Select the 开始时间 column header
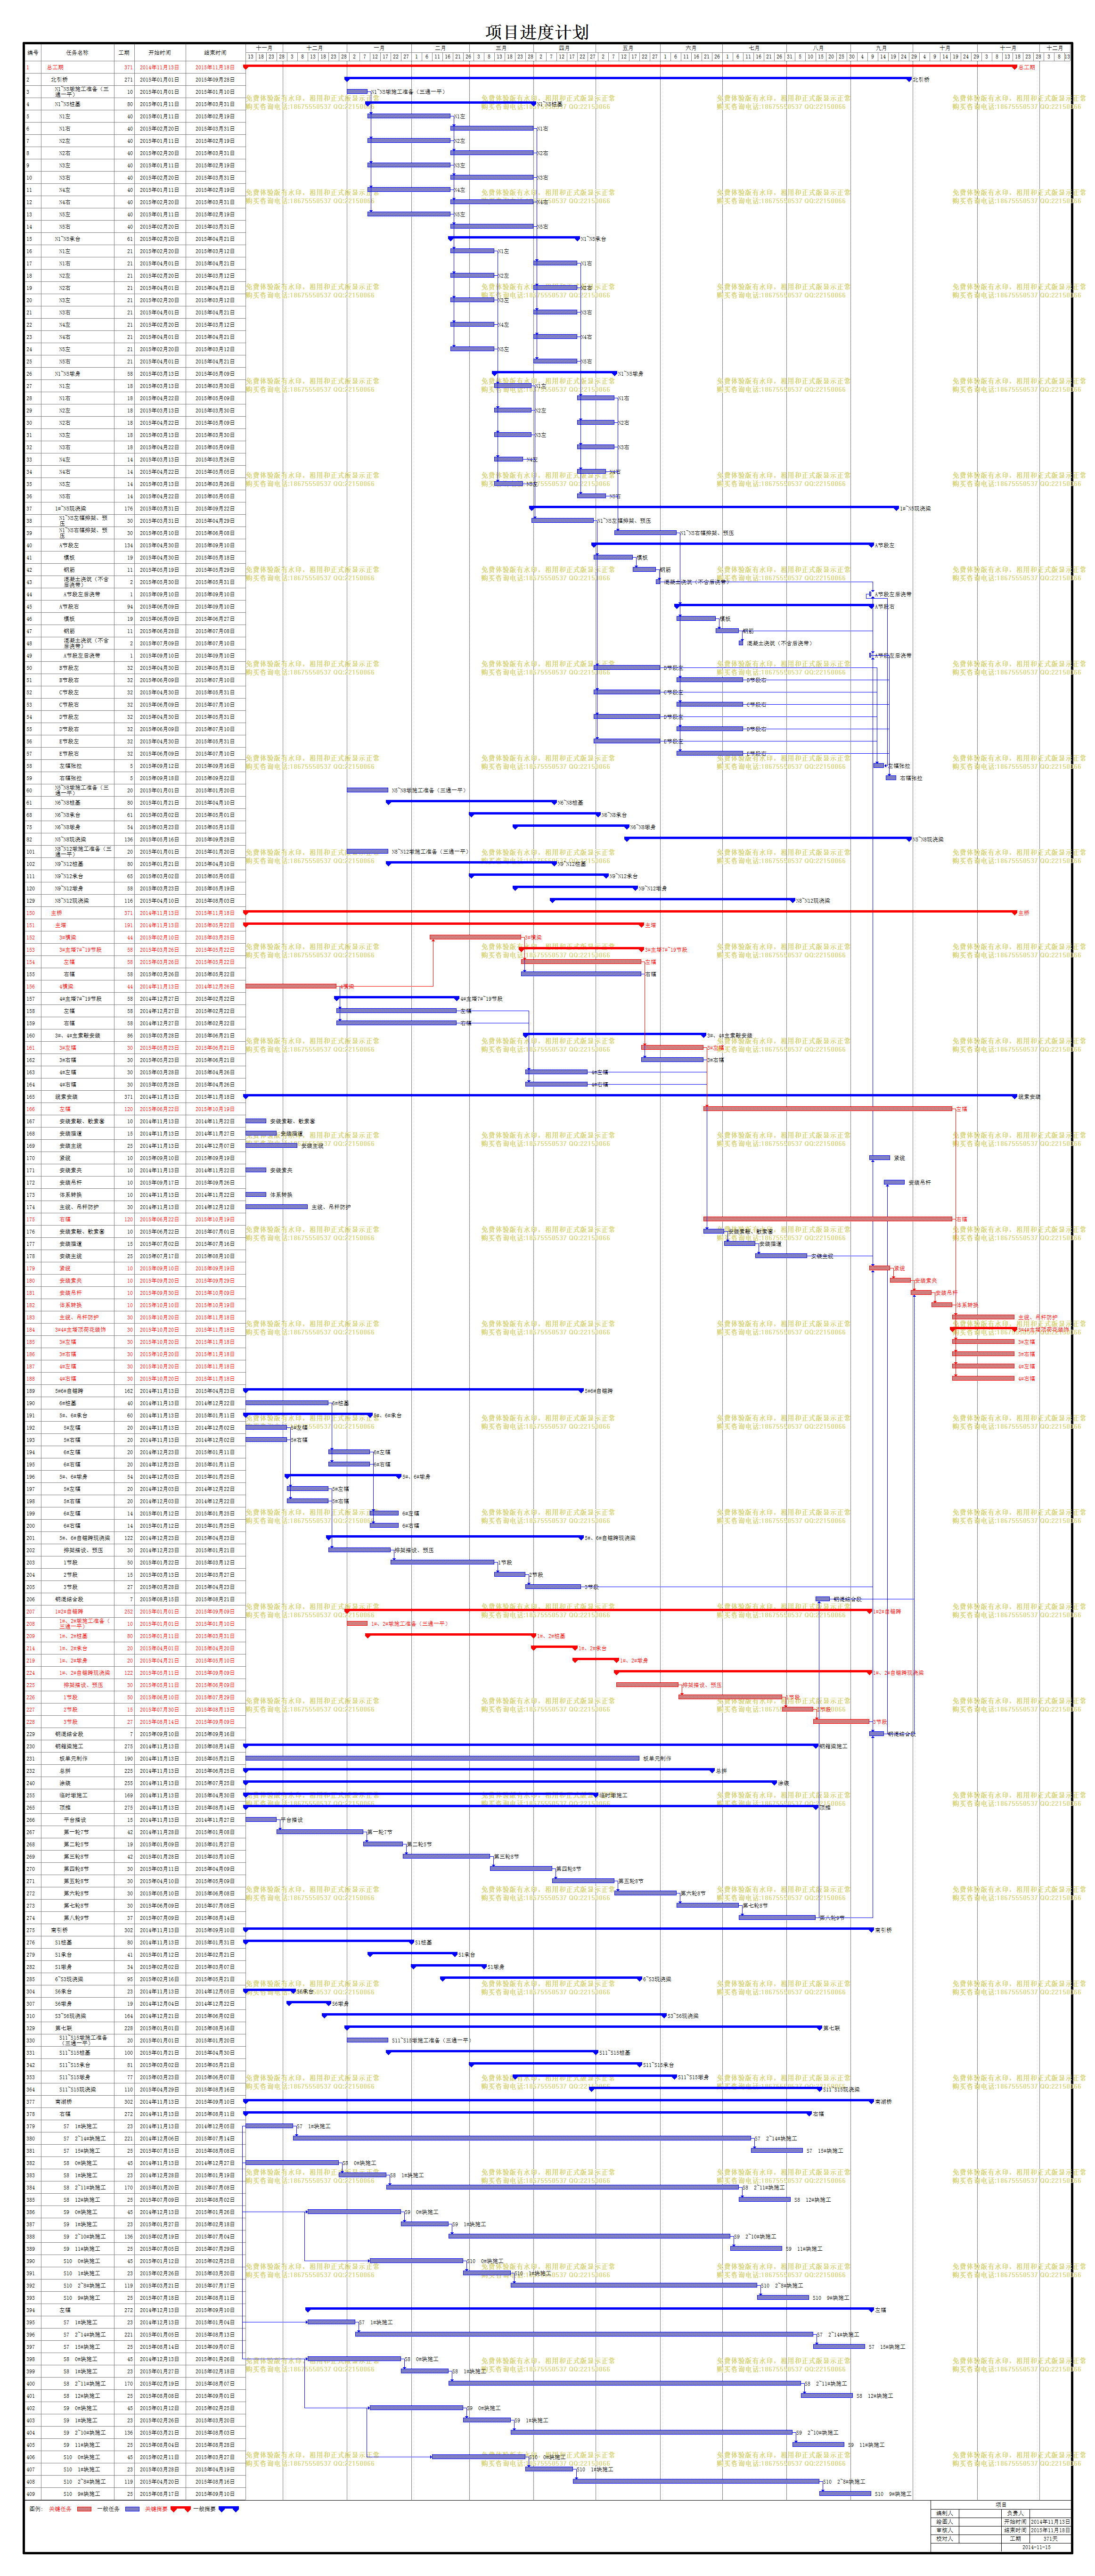 pos(160,53)
